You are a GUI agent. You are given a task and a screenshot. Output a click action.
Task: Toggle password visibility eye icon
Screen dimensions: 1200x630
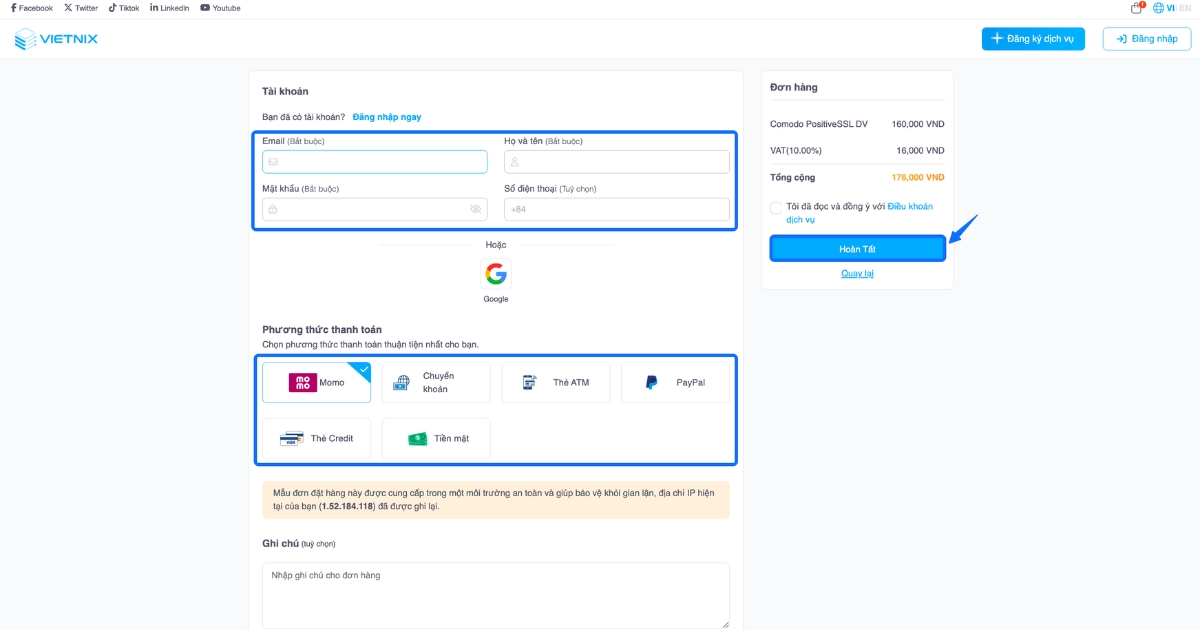(x=476, y=209)
